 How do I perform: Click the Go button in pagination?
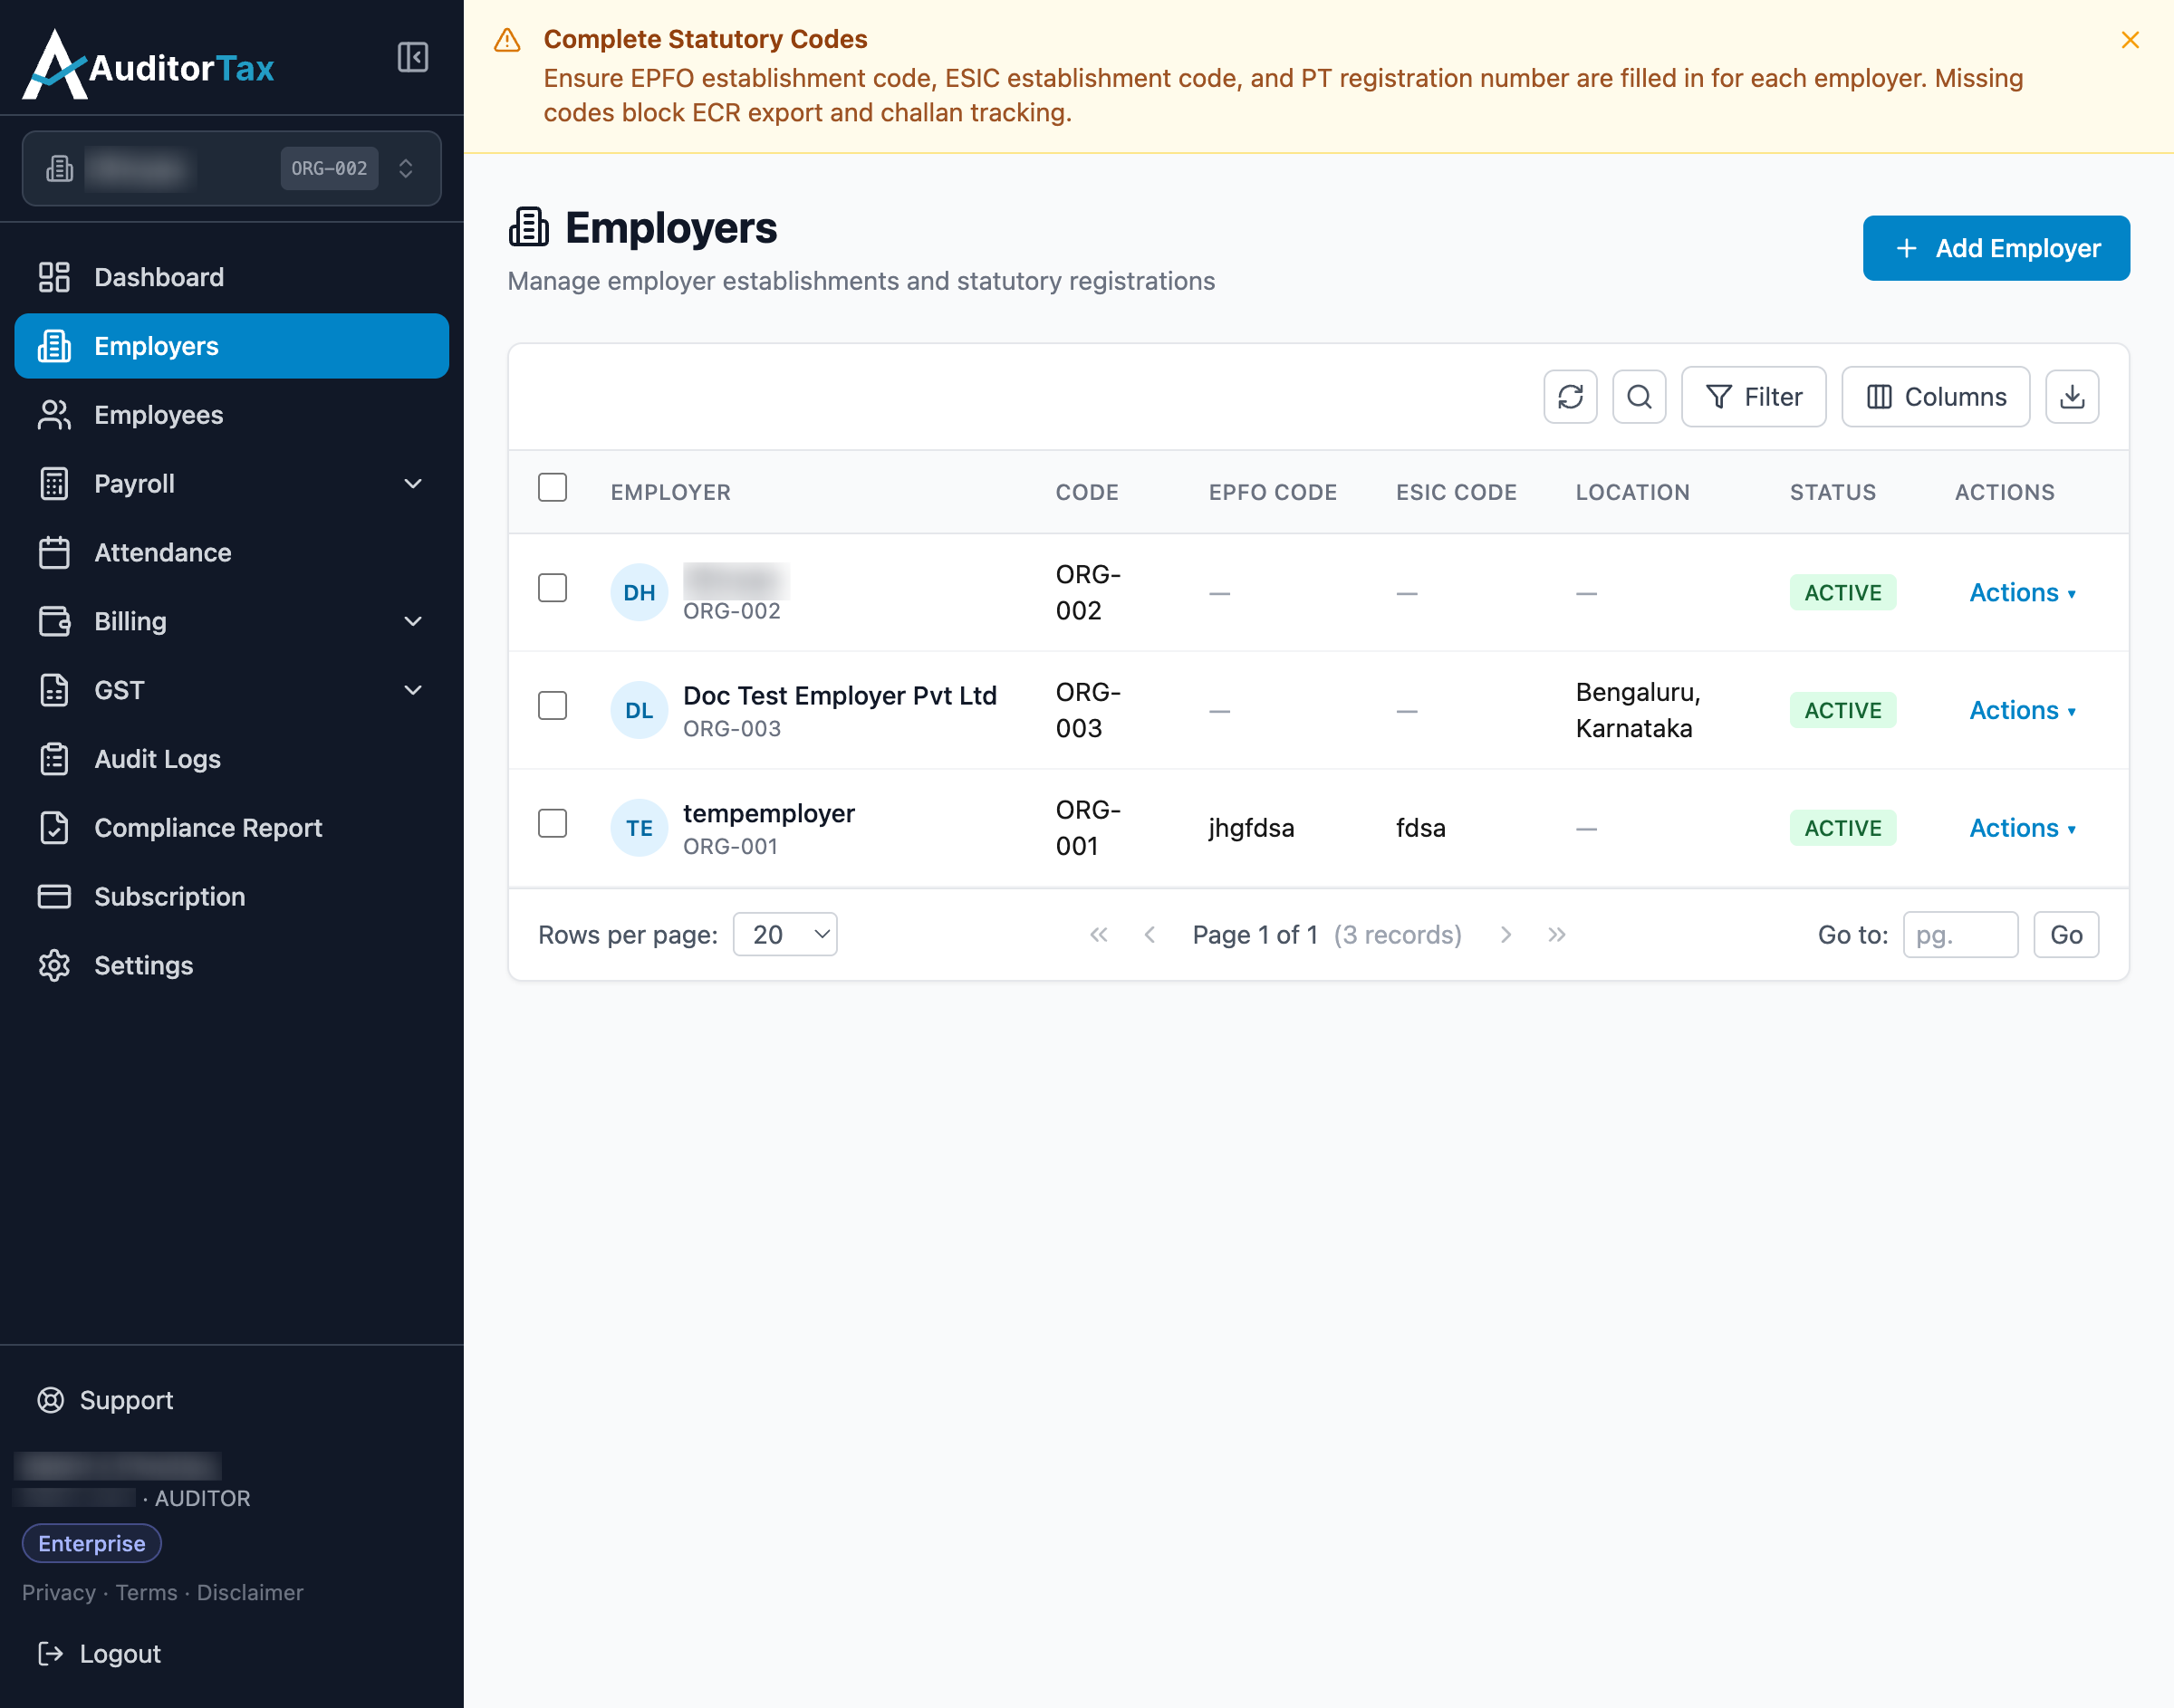tap(2066, 934)
